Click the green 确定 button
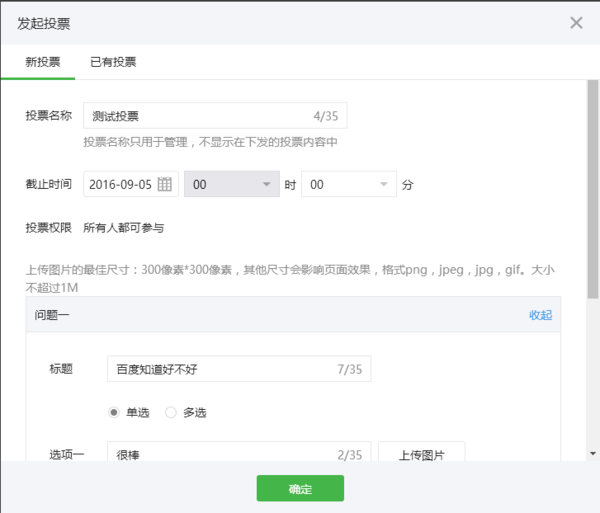Image resolution: width=600 pixels, height=513 pixels. pos(300,488)
